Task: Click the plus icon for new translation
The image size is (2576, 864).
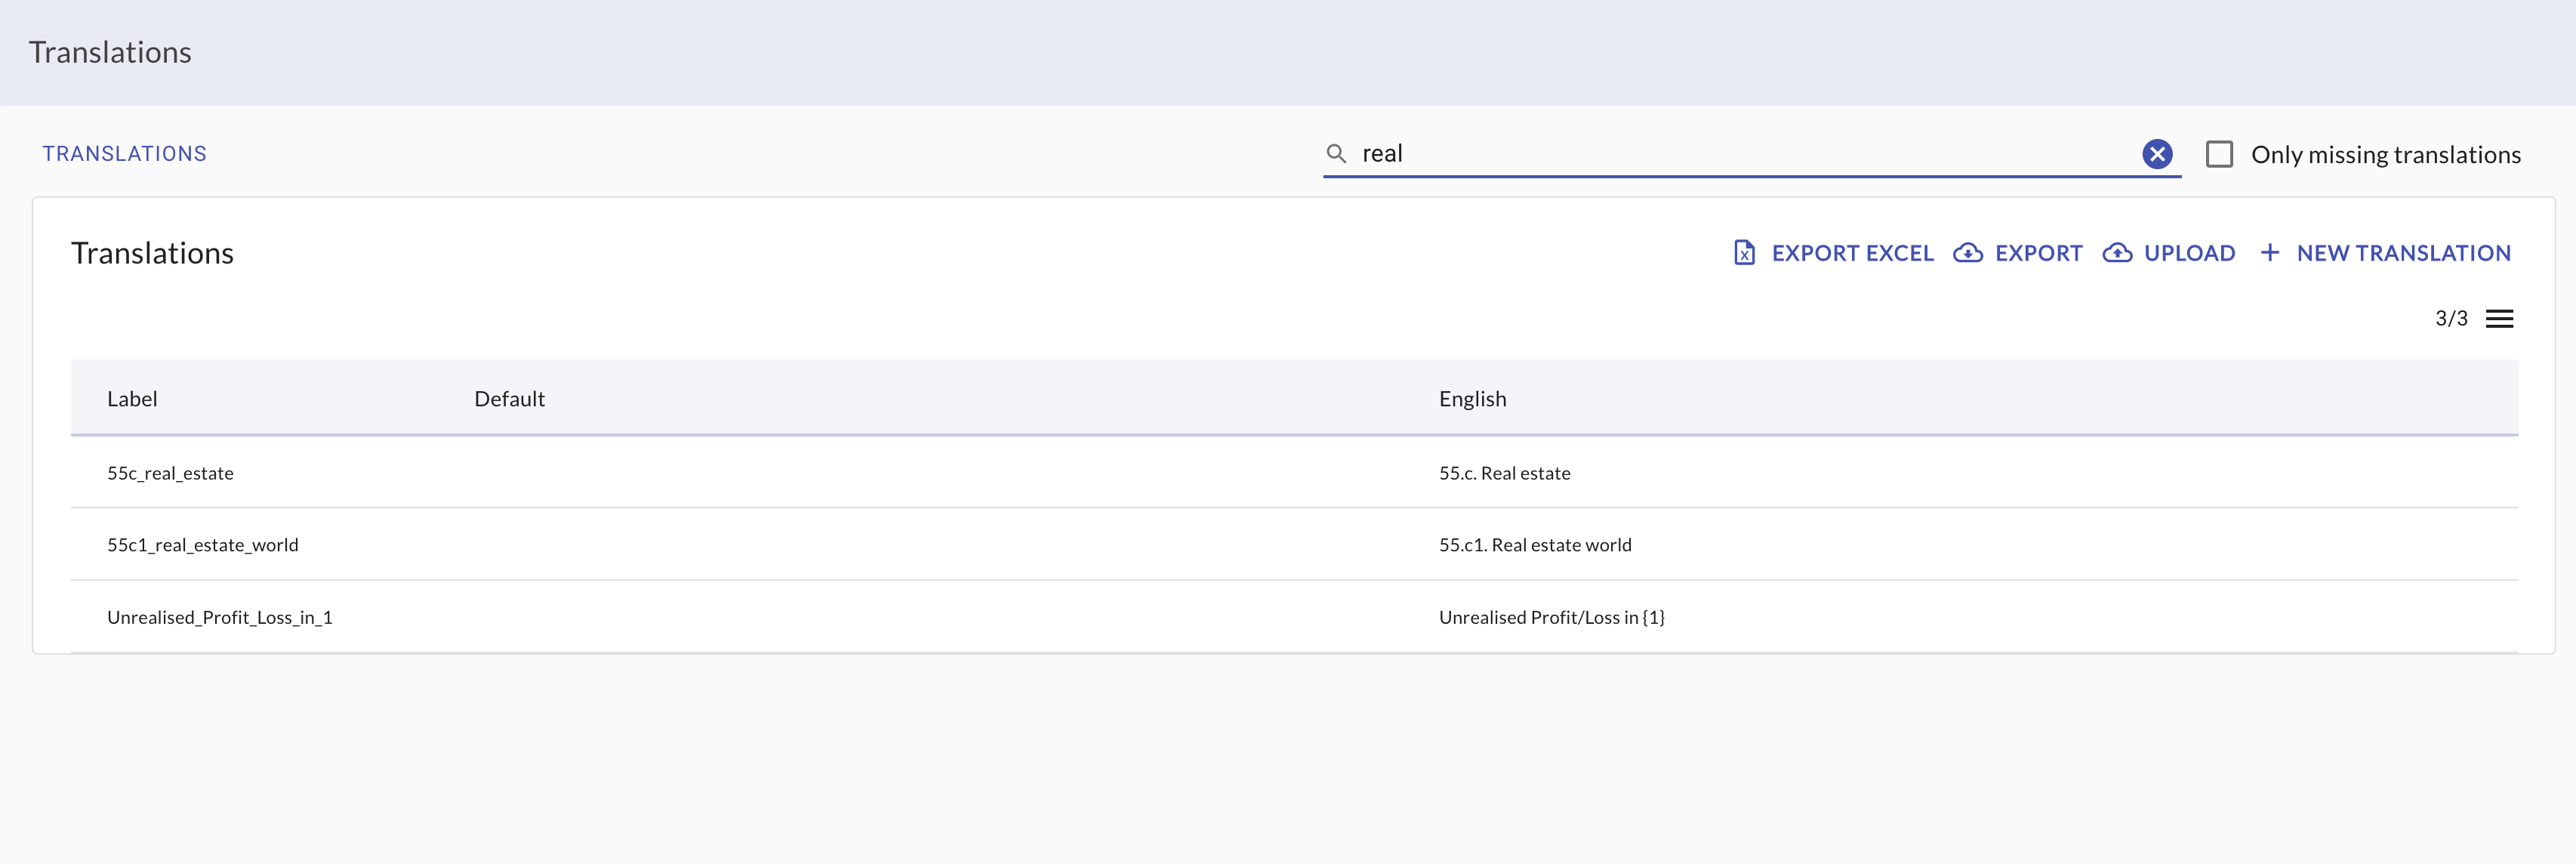Action: click(x=2270, y=252)
